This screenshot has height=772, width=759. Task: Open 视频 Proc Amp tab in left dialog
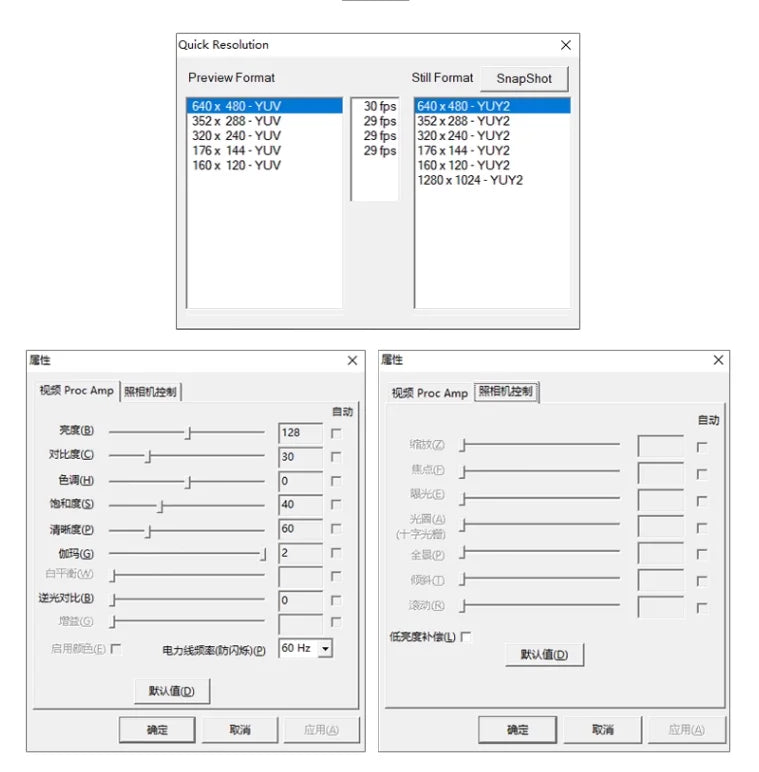tap(77, 390)
